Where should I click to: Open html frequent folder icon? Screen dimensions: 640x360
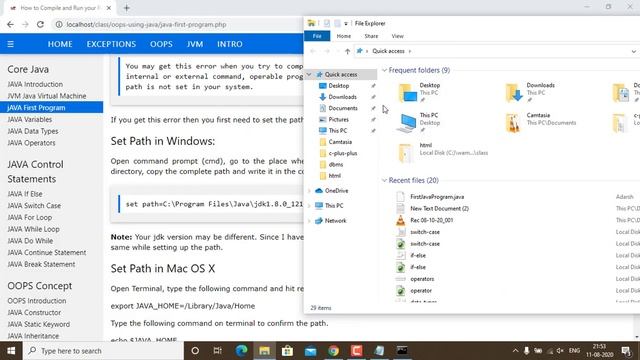click(406, 153)
